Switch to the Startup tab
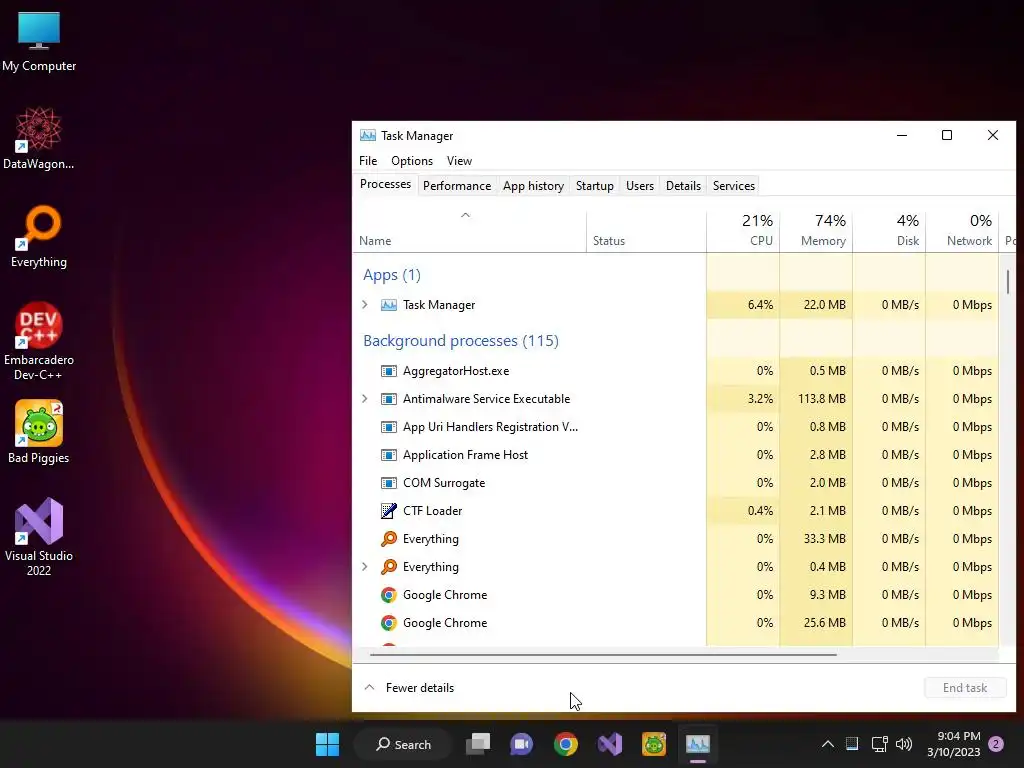Image resolution: width=1024 pixels, height=768 pixels. coord(594,185)
